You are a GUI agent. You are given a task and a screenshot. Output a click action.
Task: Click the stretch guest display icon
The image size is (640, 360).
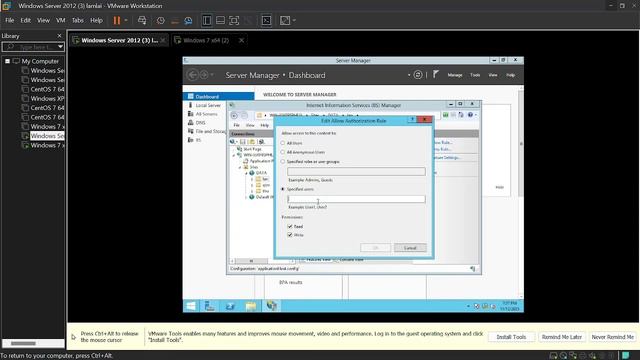tap(285, 20)
